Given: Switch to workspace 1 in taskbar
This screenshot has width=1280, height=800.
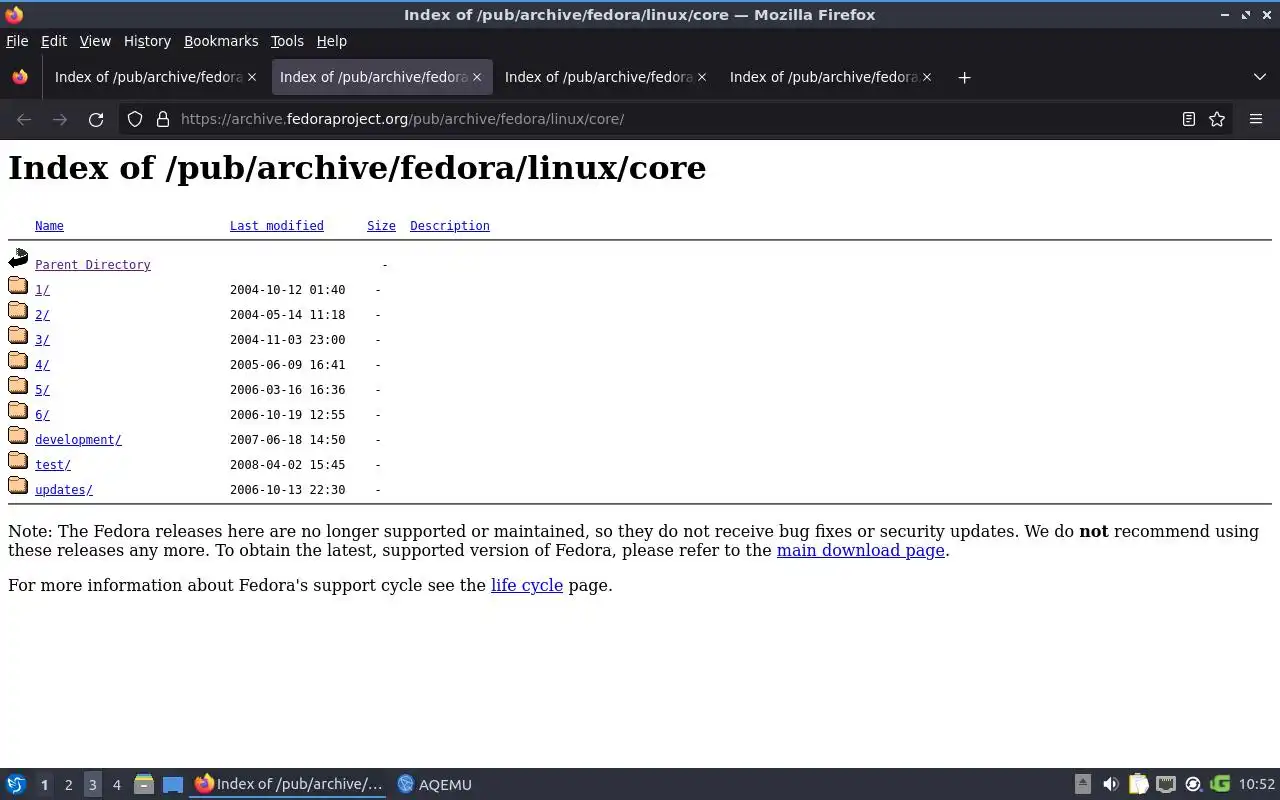Looking at the screenshot, I should click(44, 785).
